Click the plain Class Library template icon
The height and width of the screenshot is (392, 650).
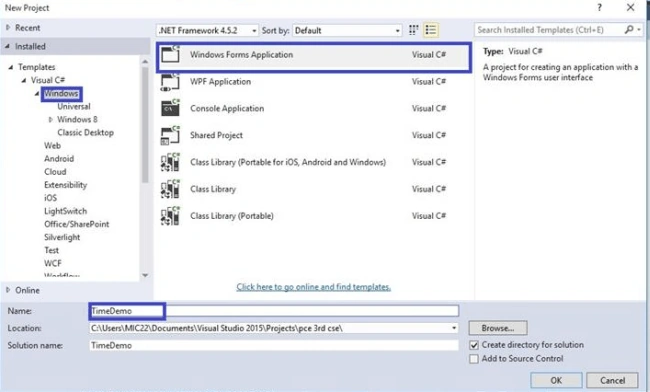click(x=170, y=189)
